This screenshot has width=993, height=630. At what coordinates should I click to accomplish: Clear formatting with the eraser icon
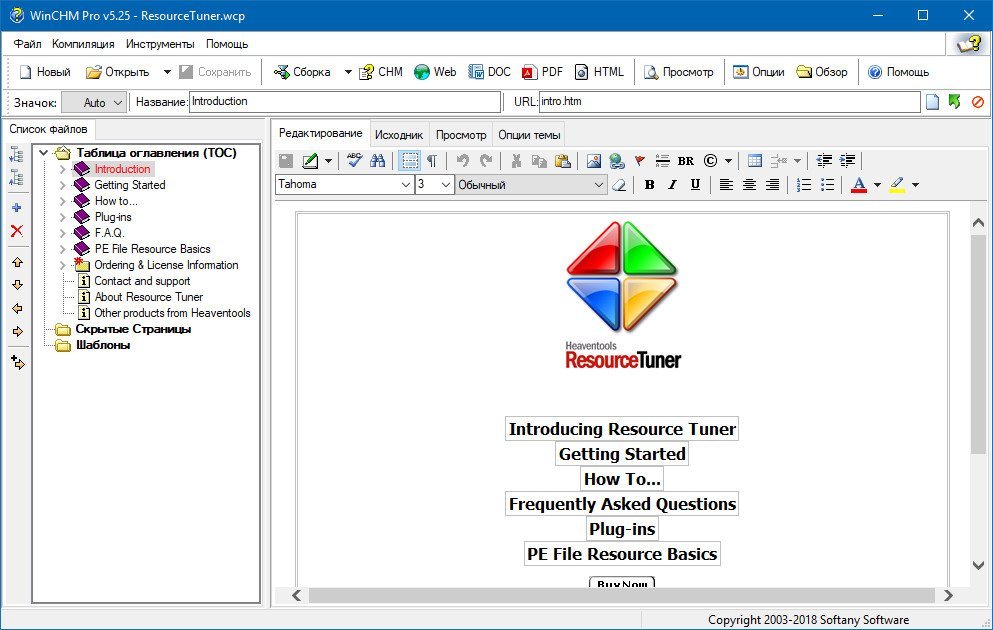point(619,185)
